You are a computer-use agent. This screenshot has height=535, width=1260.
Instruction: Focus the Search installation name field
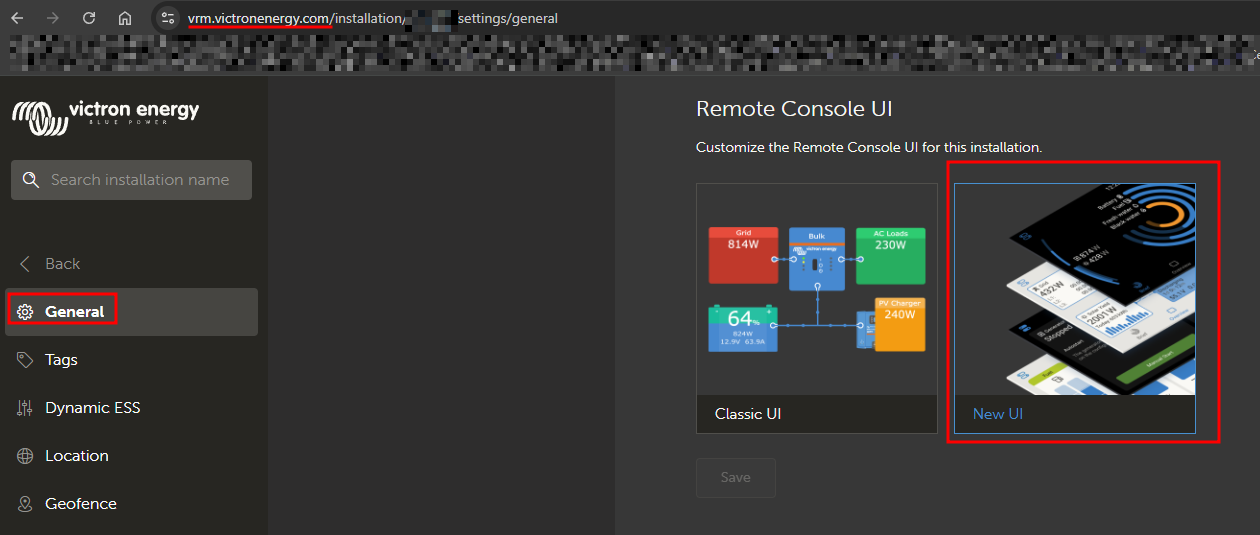[131, 180]
